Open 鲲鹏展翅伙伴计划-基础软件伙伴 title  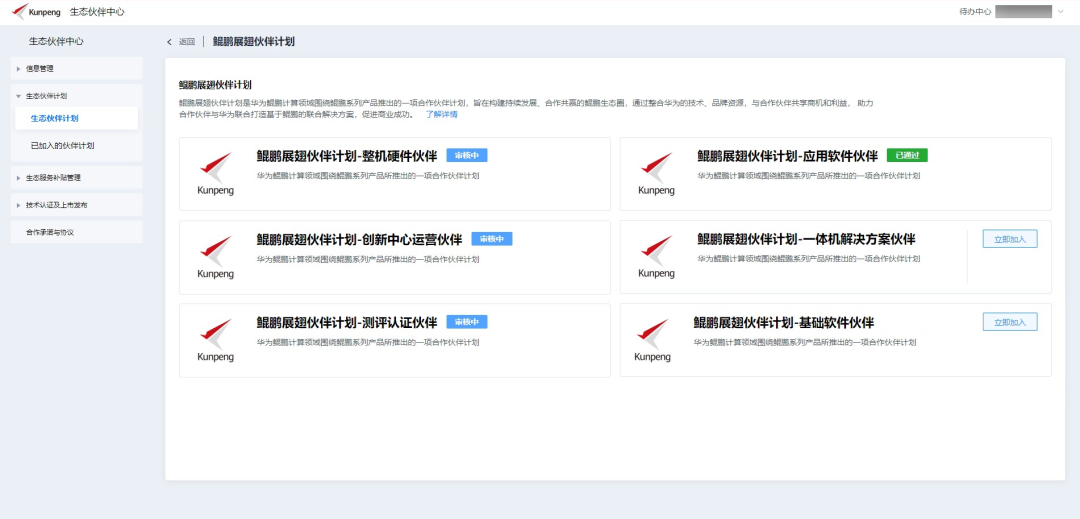[784, 323]
